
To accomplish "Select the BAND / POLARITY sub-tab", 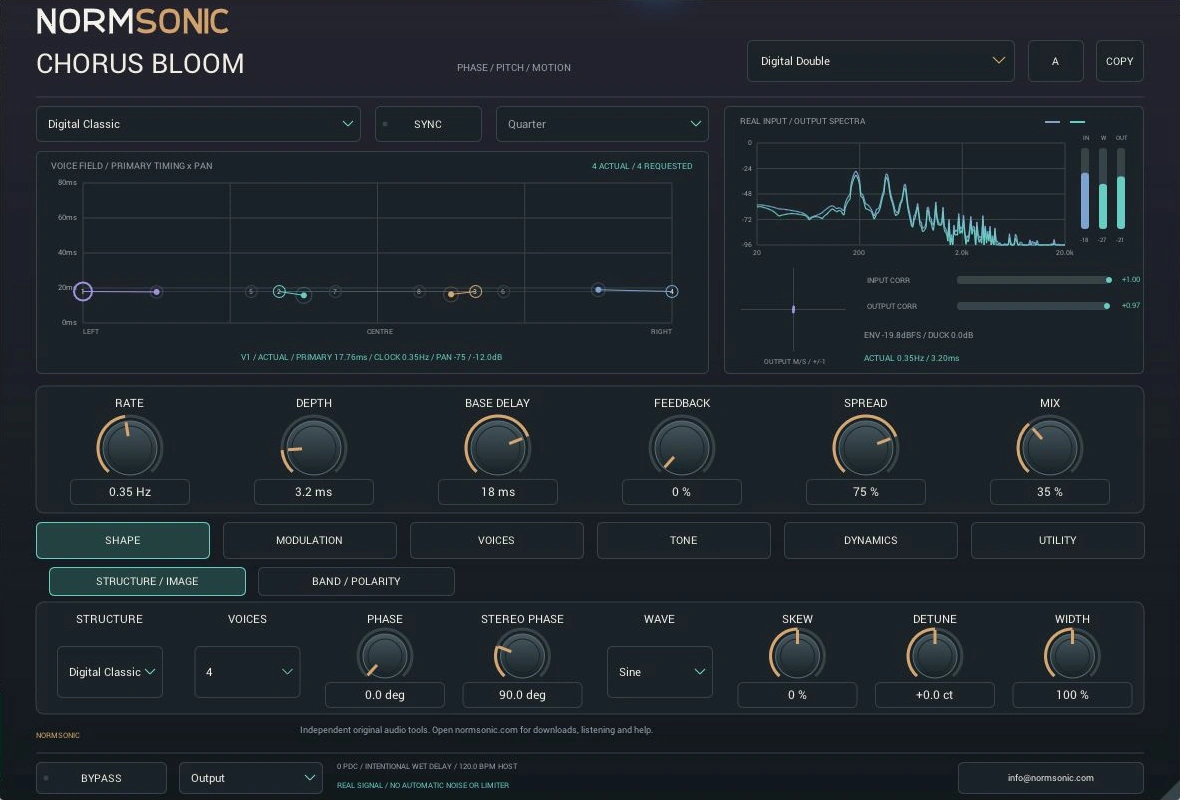I will click(356, 582).
